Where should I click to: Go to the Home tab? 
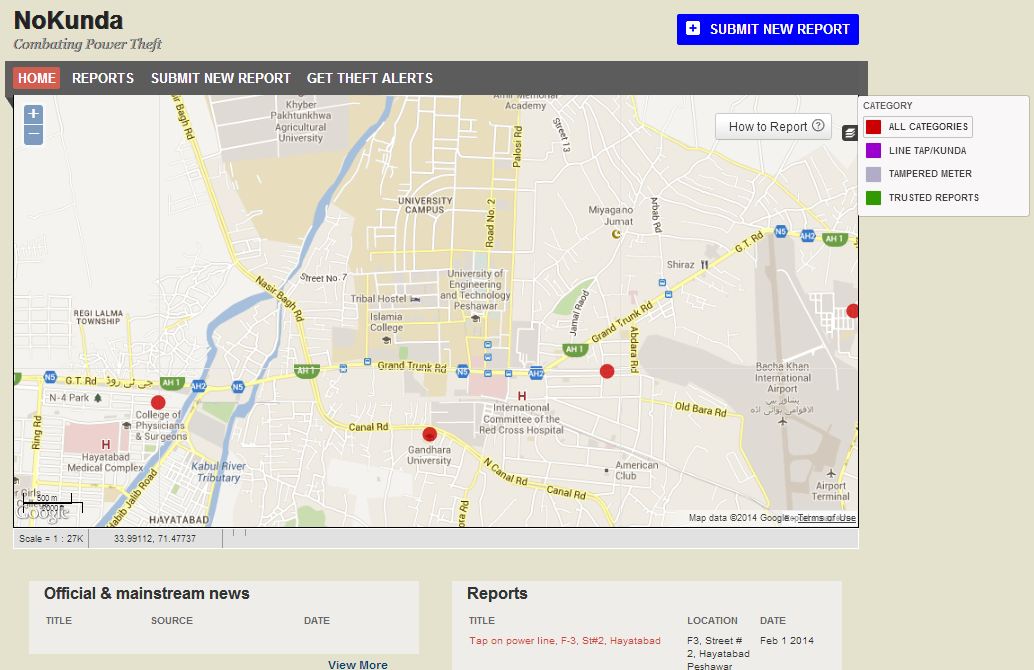[x=36, y=78]
